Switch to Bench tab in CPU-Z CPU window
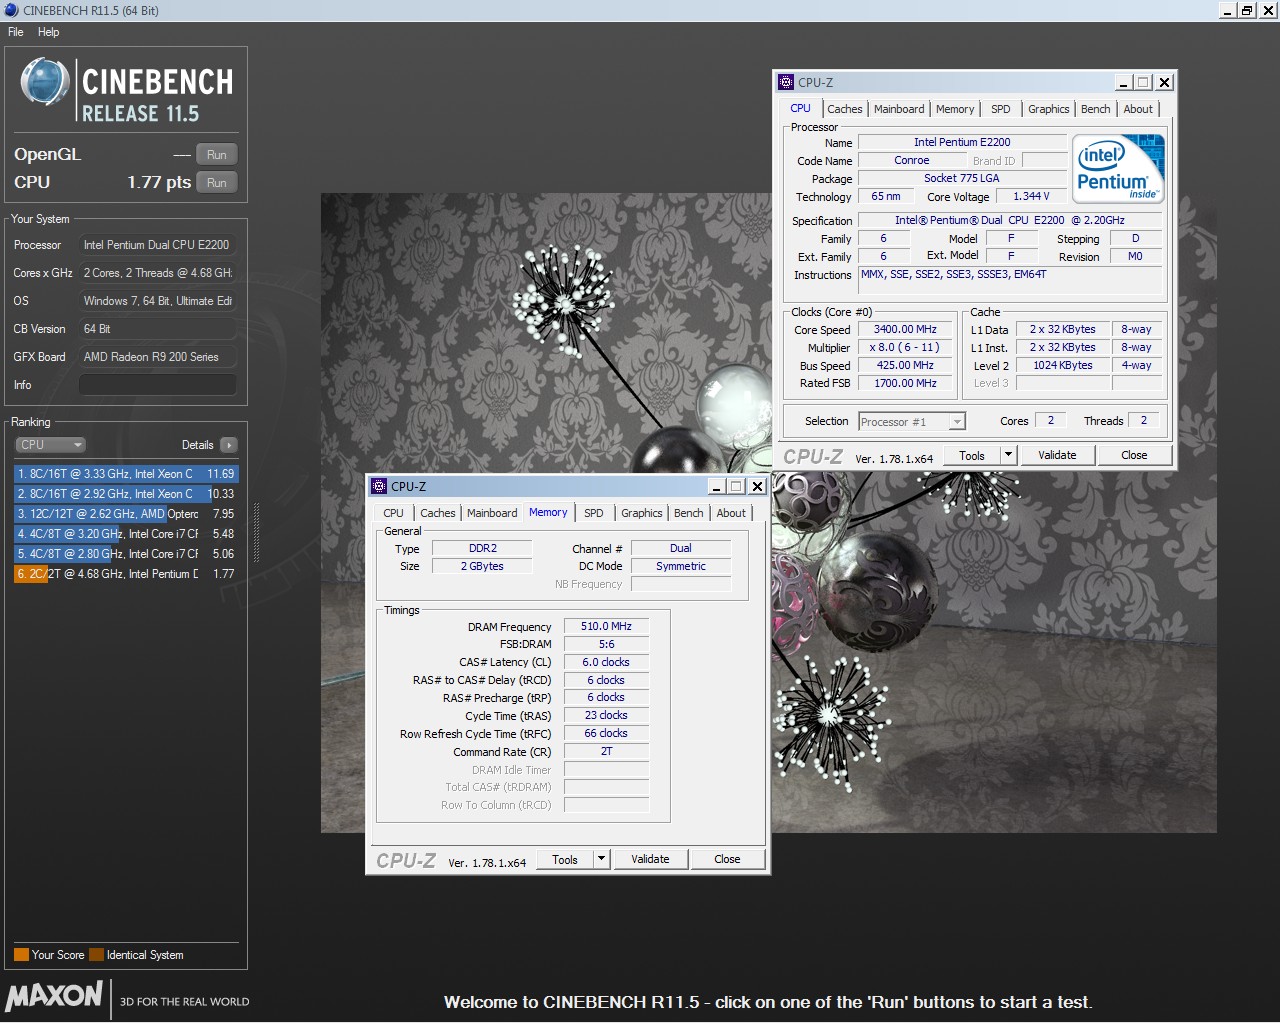This screenshot has height=1024, width=1280. click(x=1095, y=109)
